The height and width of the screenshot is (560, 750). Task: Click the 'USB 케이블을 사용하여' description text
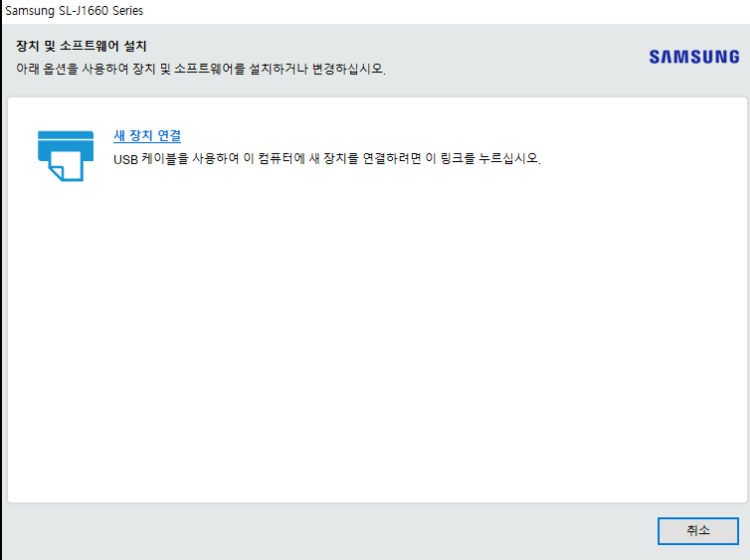tap(327, 158)
